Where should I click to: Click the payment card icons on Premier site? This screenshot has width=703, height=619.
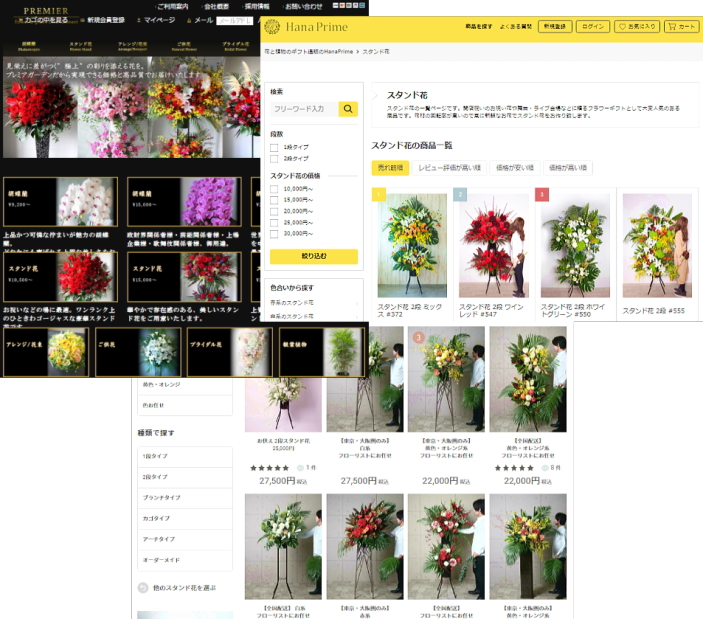click(x=349, y=5)
